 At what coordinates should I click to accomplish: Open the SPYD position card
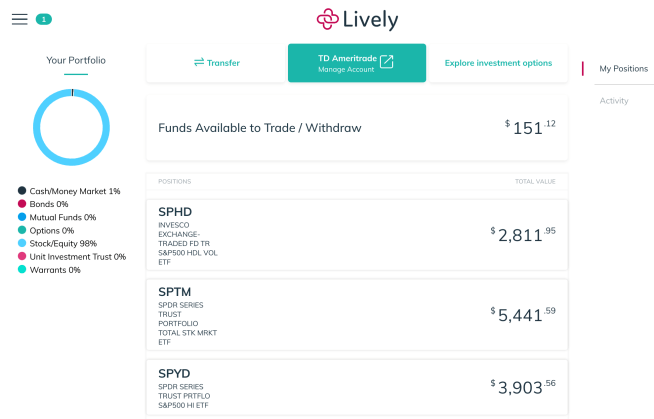tap(357, 388)
